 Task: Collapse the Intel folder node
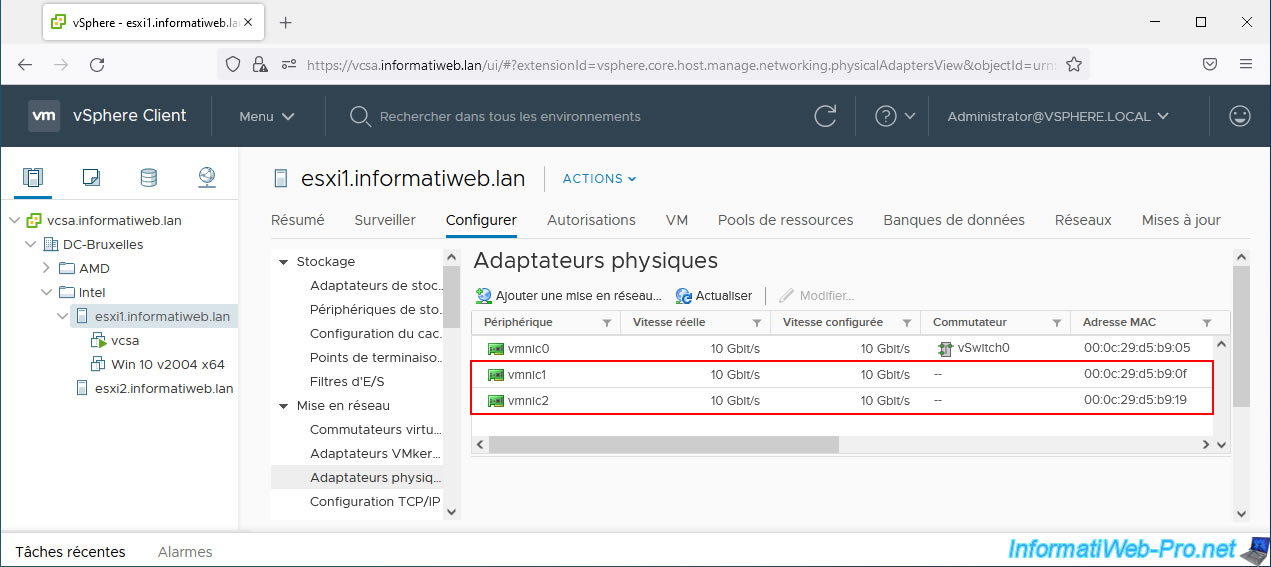(x=46, y=293)
